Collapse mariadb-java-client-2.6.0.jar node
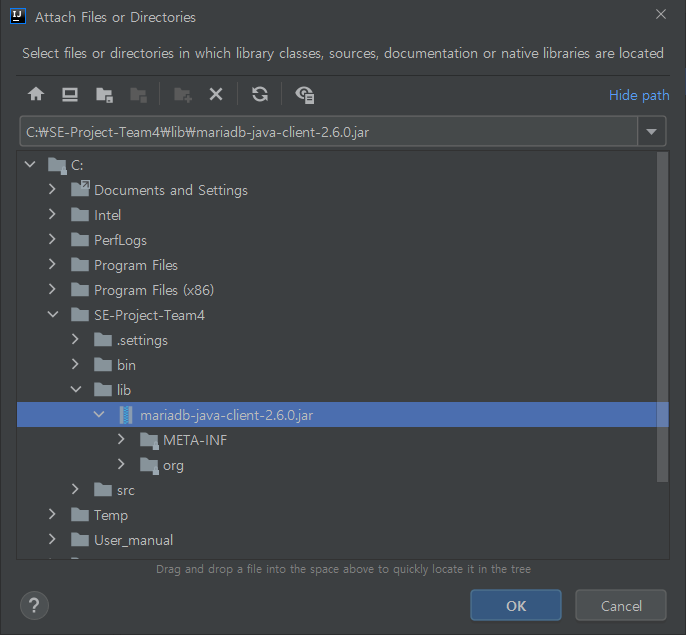 pos(99,414)
